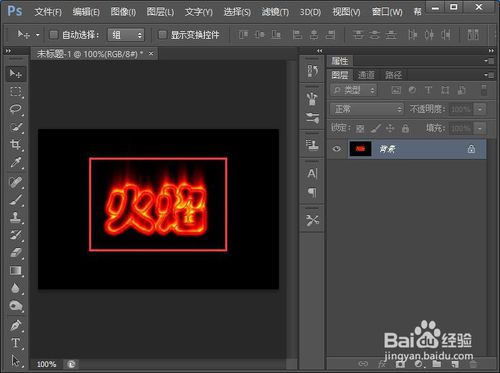This screenshot has width=500, height=373.
Task: Switch to the 路径 tab
Action: tap(393, 75)
